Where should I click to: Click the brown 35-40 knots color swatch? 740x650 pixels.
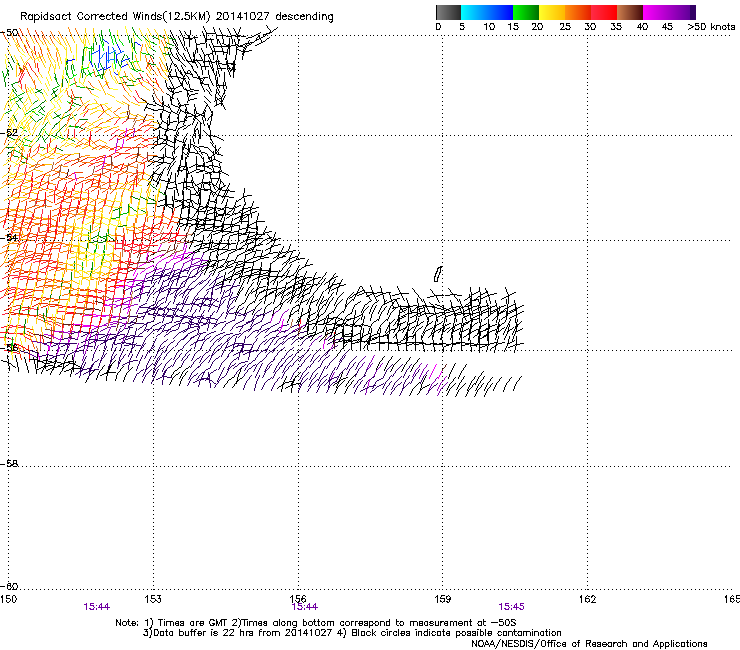click(630, 12)
